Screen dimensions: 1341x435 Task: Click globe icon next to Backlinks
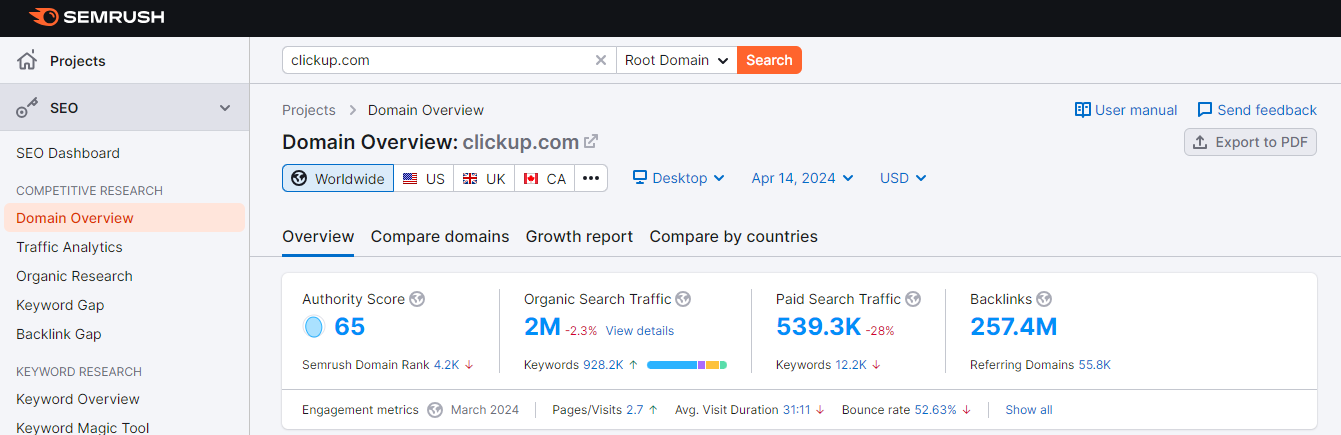[x=1044, y=299]
